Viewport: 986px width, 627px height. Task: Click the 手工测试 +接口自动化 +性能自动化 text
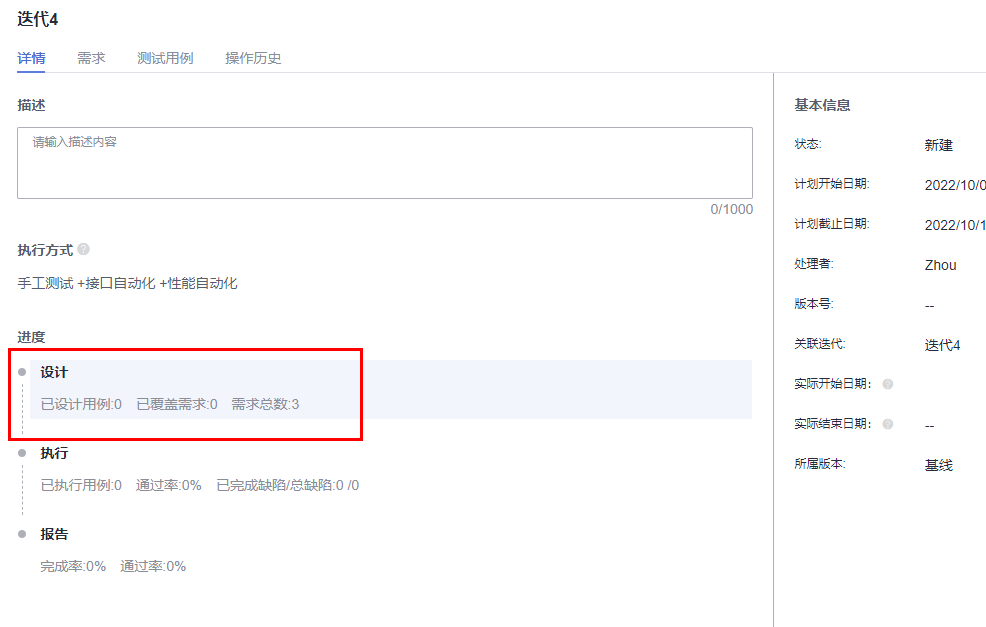tap(127, 284)
